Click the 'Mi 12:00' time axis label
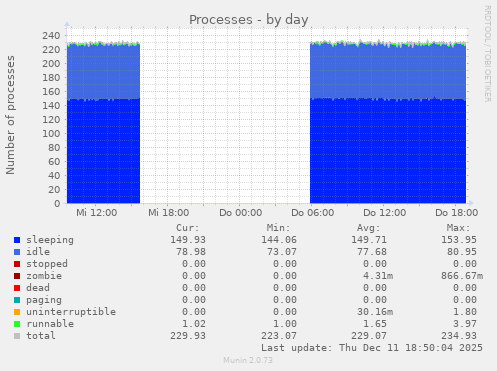 97,213
